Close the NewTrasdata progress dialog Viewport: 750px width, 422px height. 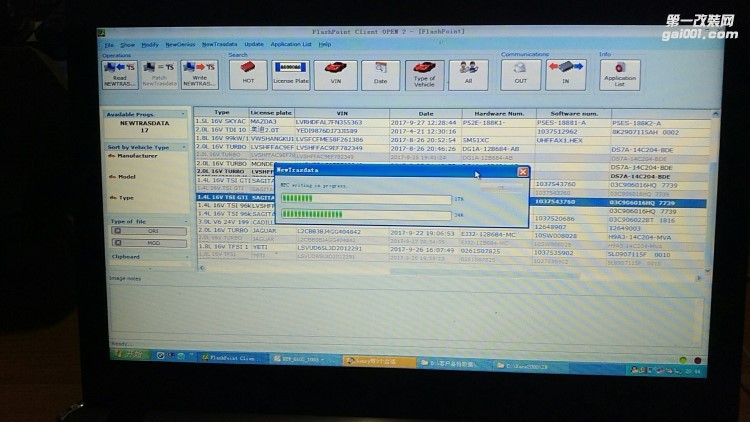[522, 171]
